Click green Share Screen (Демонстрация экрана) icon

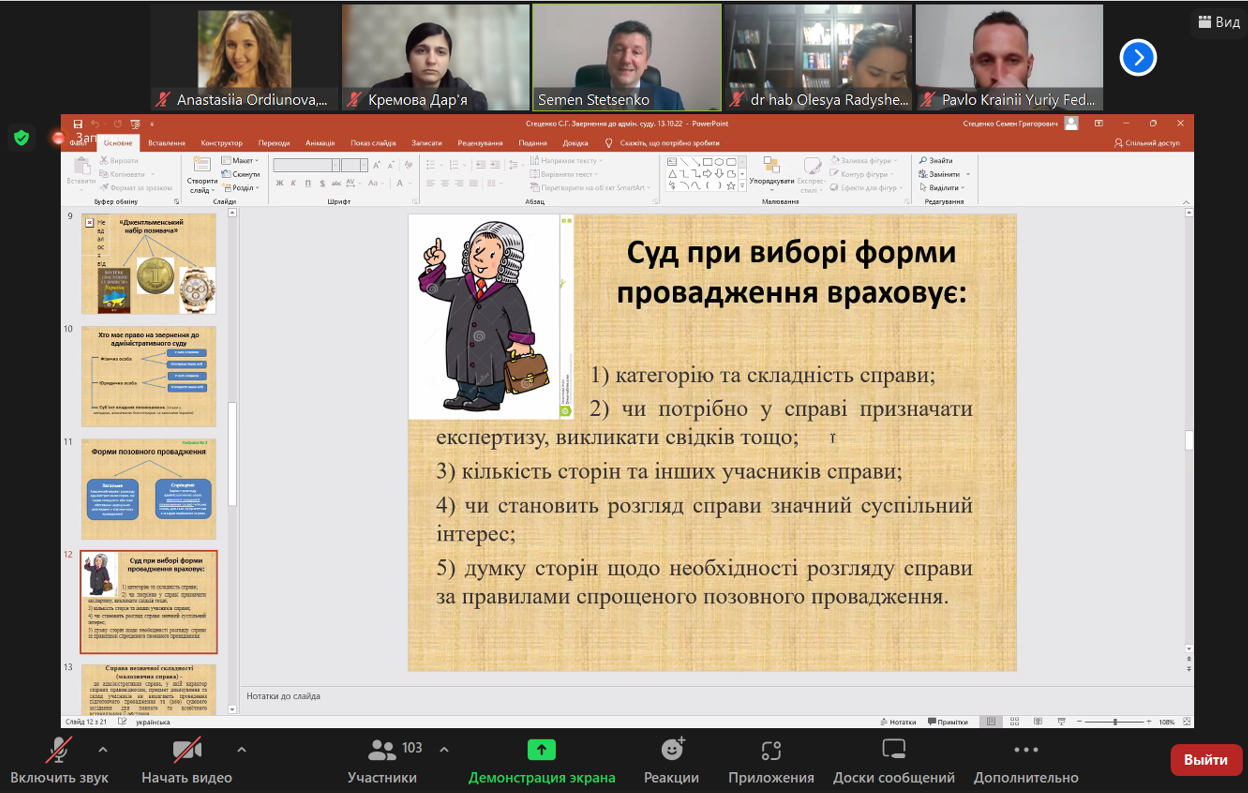pyautogui.click(x=541, y=750)
